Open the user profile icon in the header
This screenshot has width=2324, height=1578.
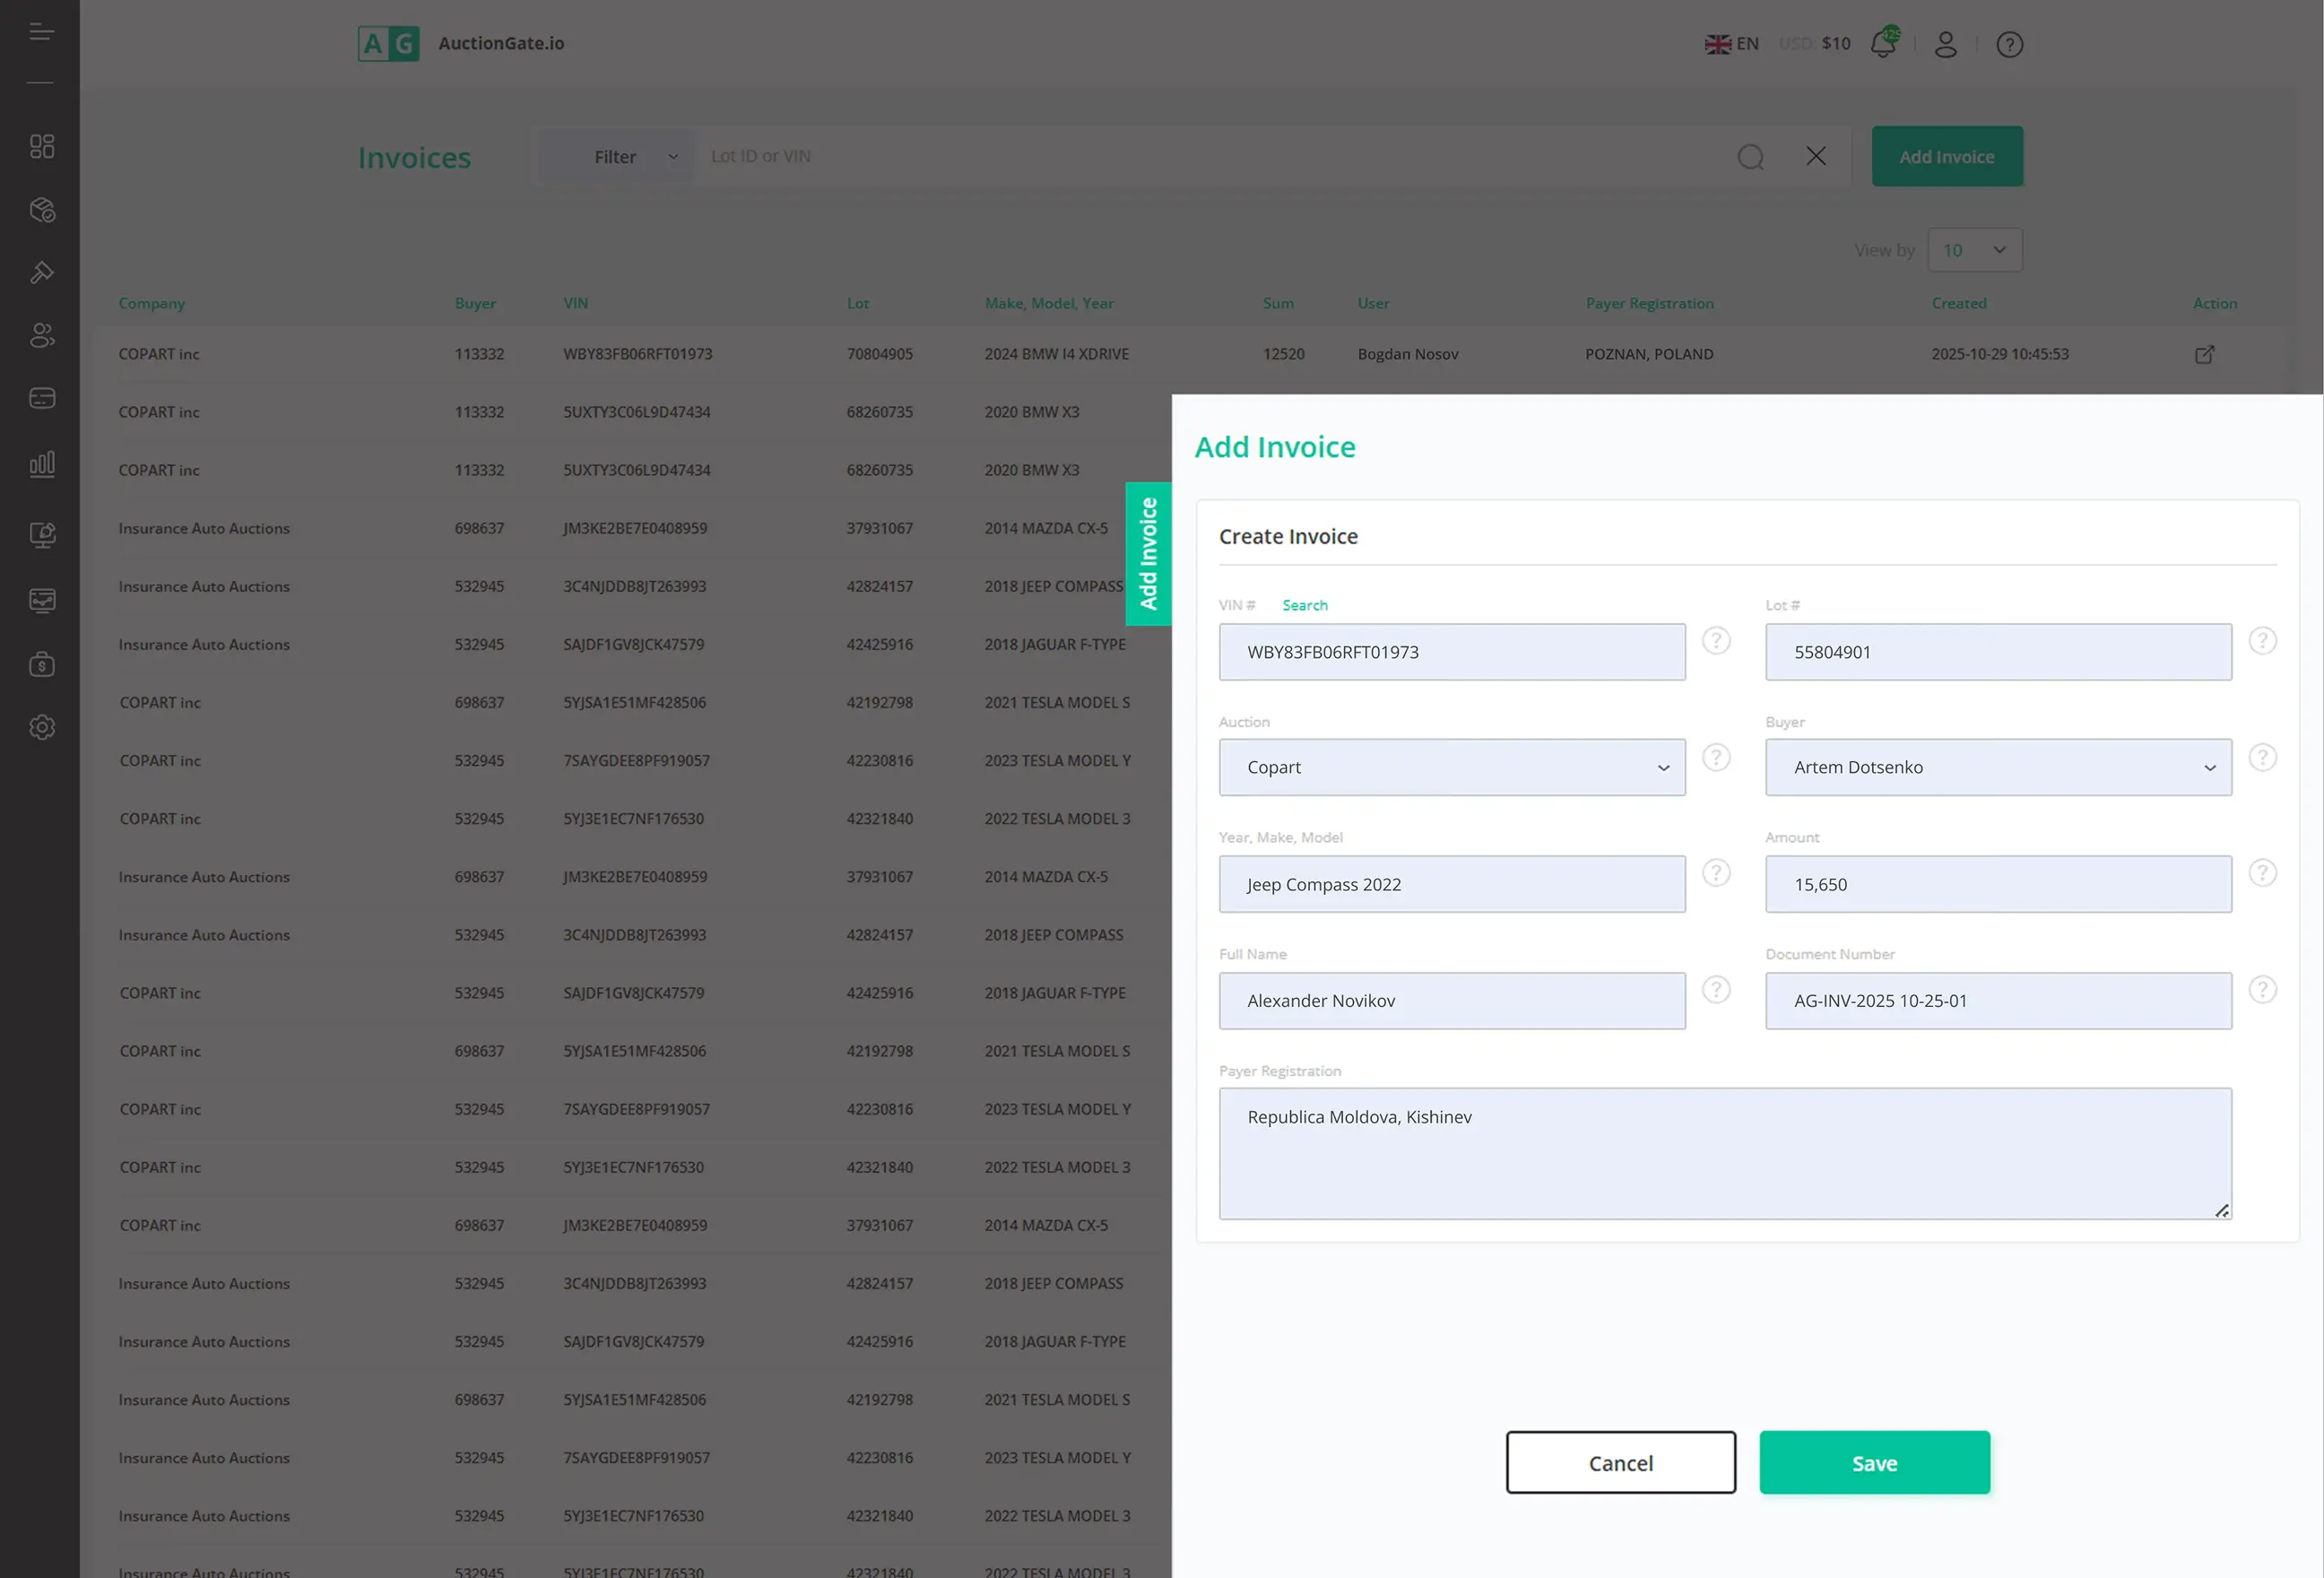tap(1946, 44)
